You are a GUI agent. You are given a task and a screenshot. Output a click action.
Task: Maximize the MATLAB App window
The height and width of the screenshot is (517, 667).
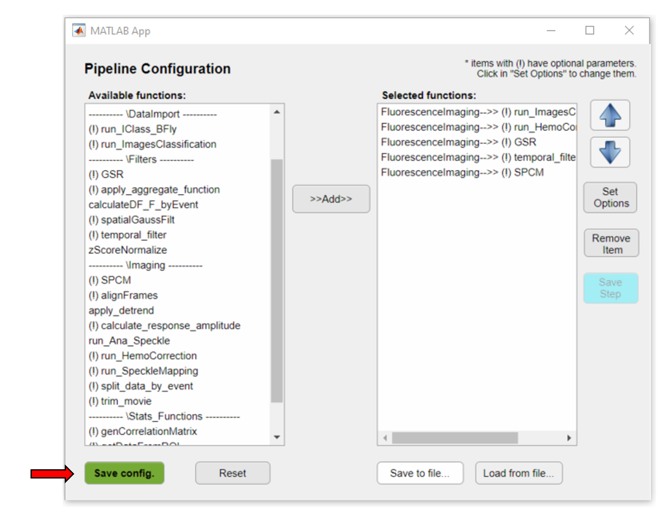589,31
